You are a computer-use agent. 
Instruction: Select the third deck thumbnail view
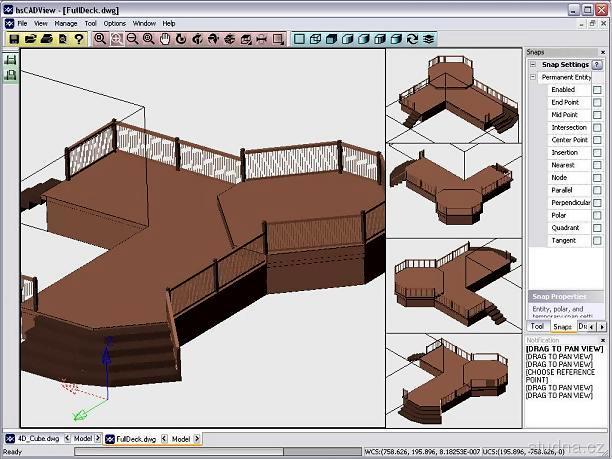click(x=454, y=286)
